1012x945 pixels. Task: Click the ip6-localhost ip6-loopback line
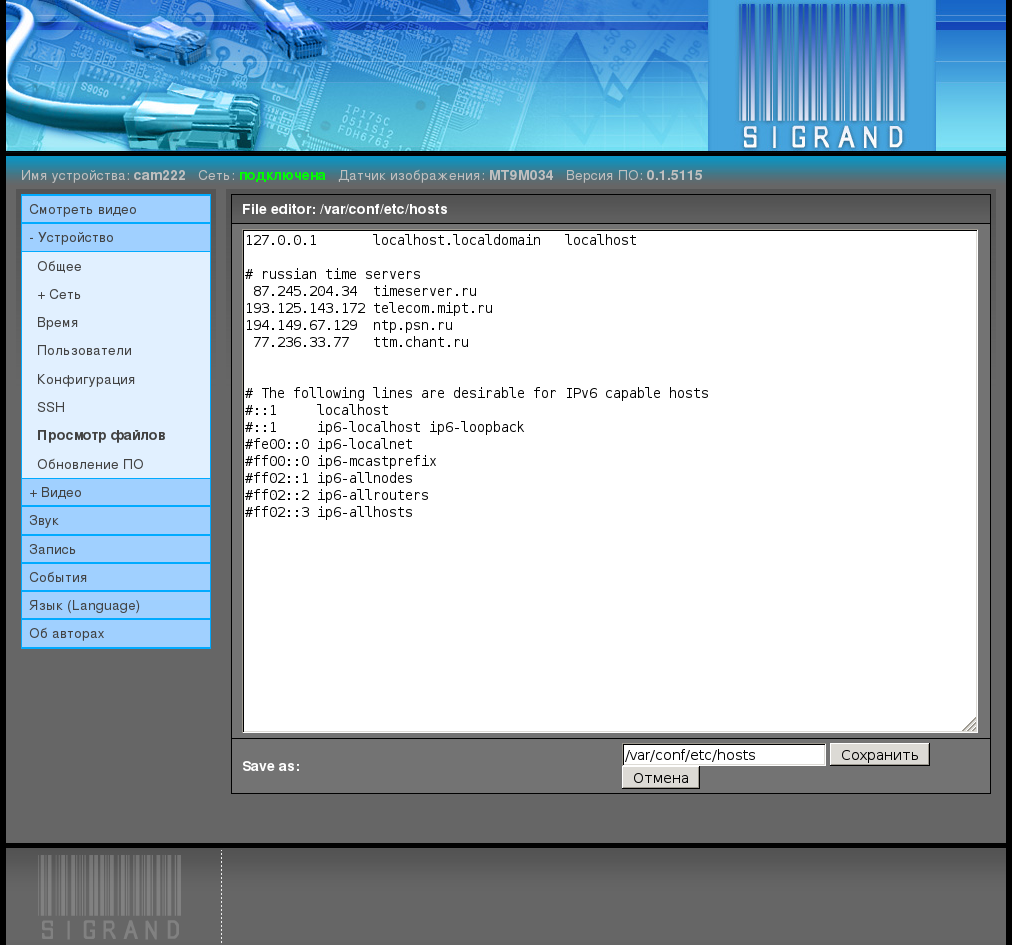pyautogui.click(x=385, y=427)
